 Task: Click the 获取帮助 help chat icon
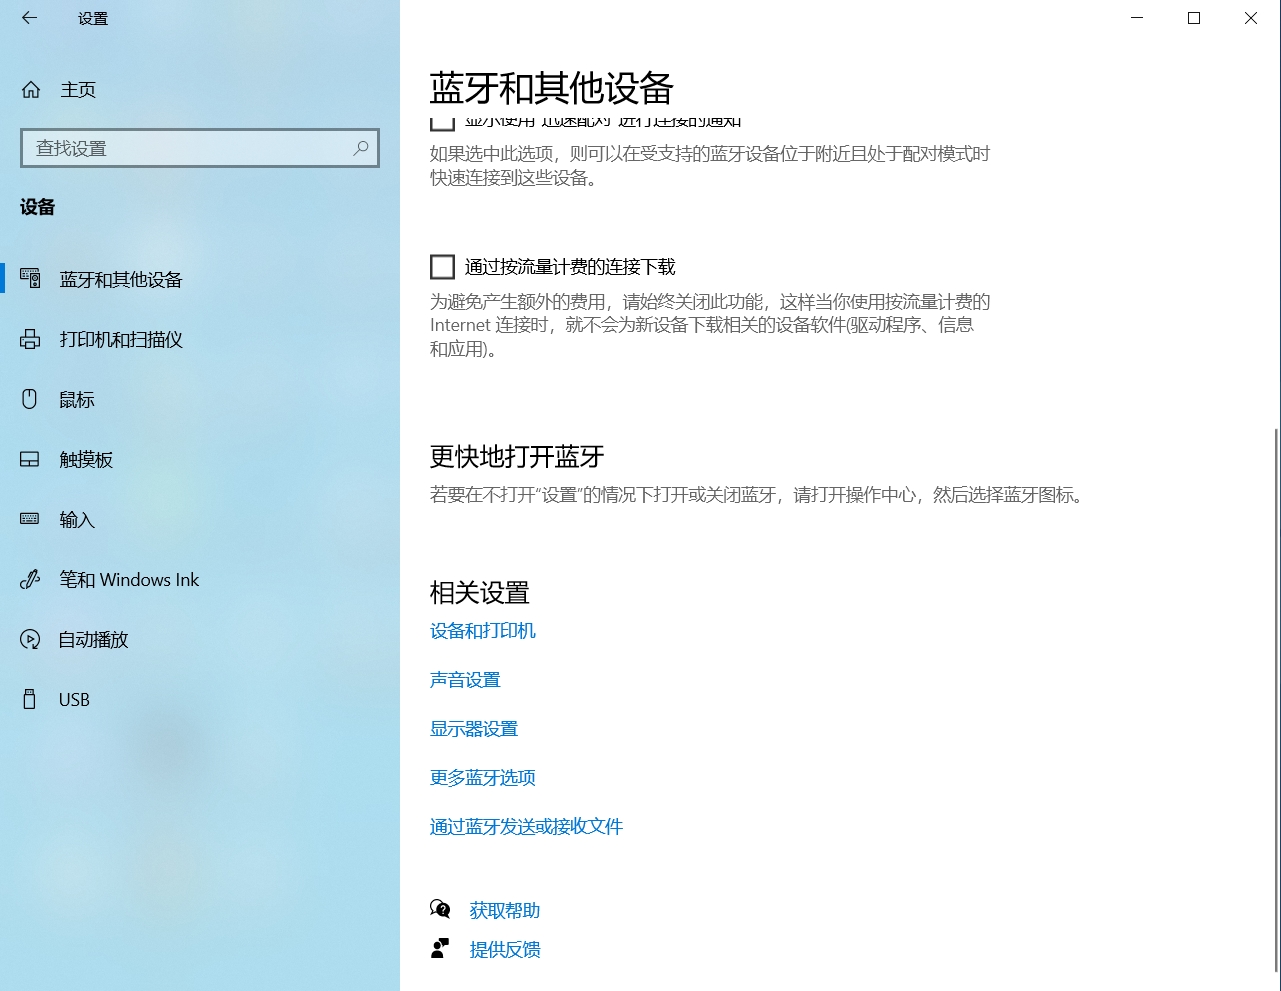[x=440, y=909]
